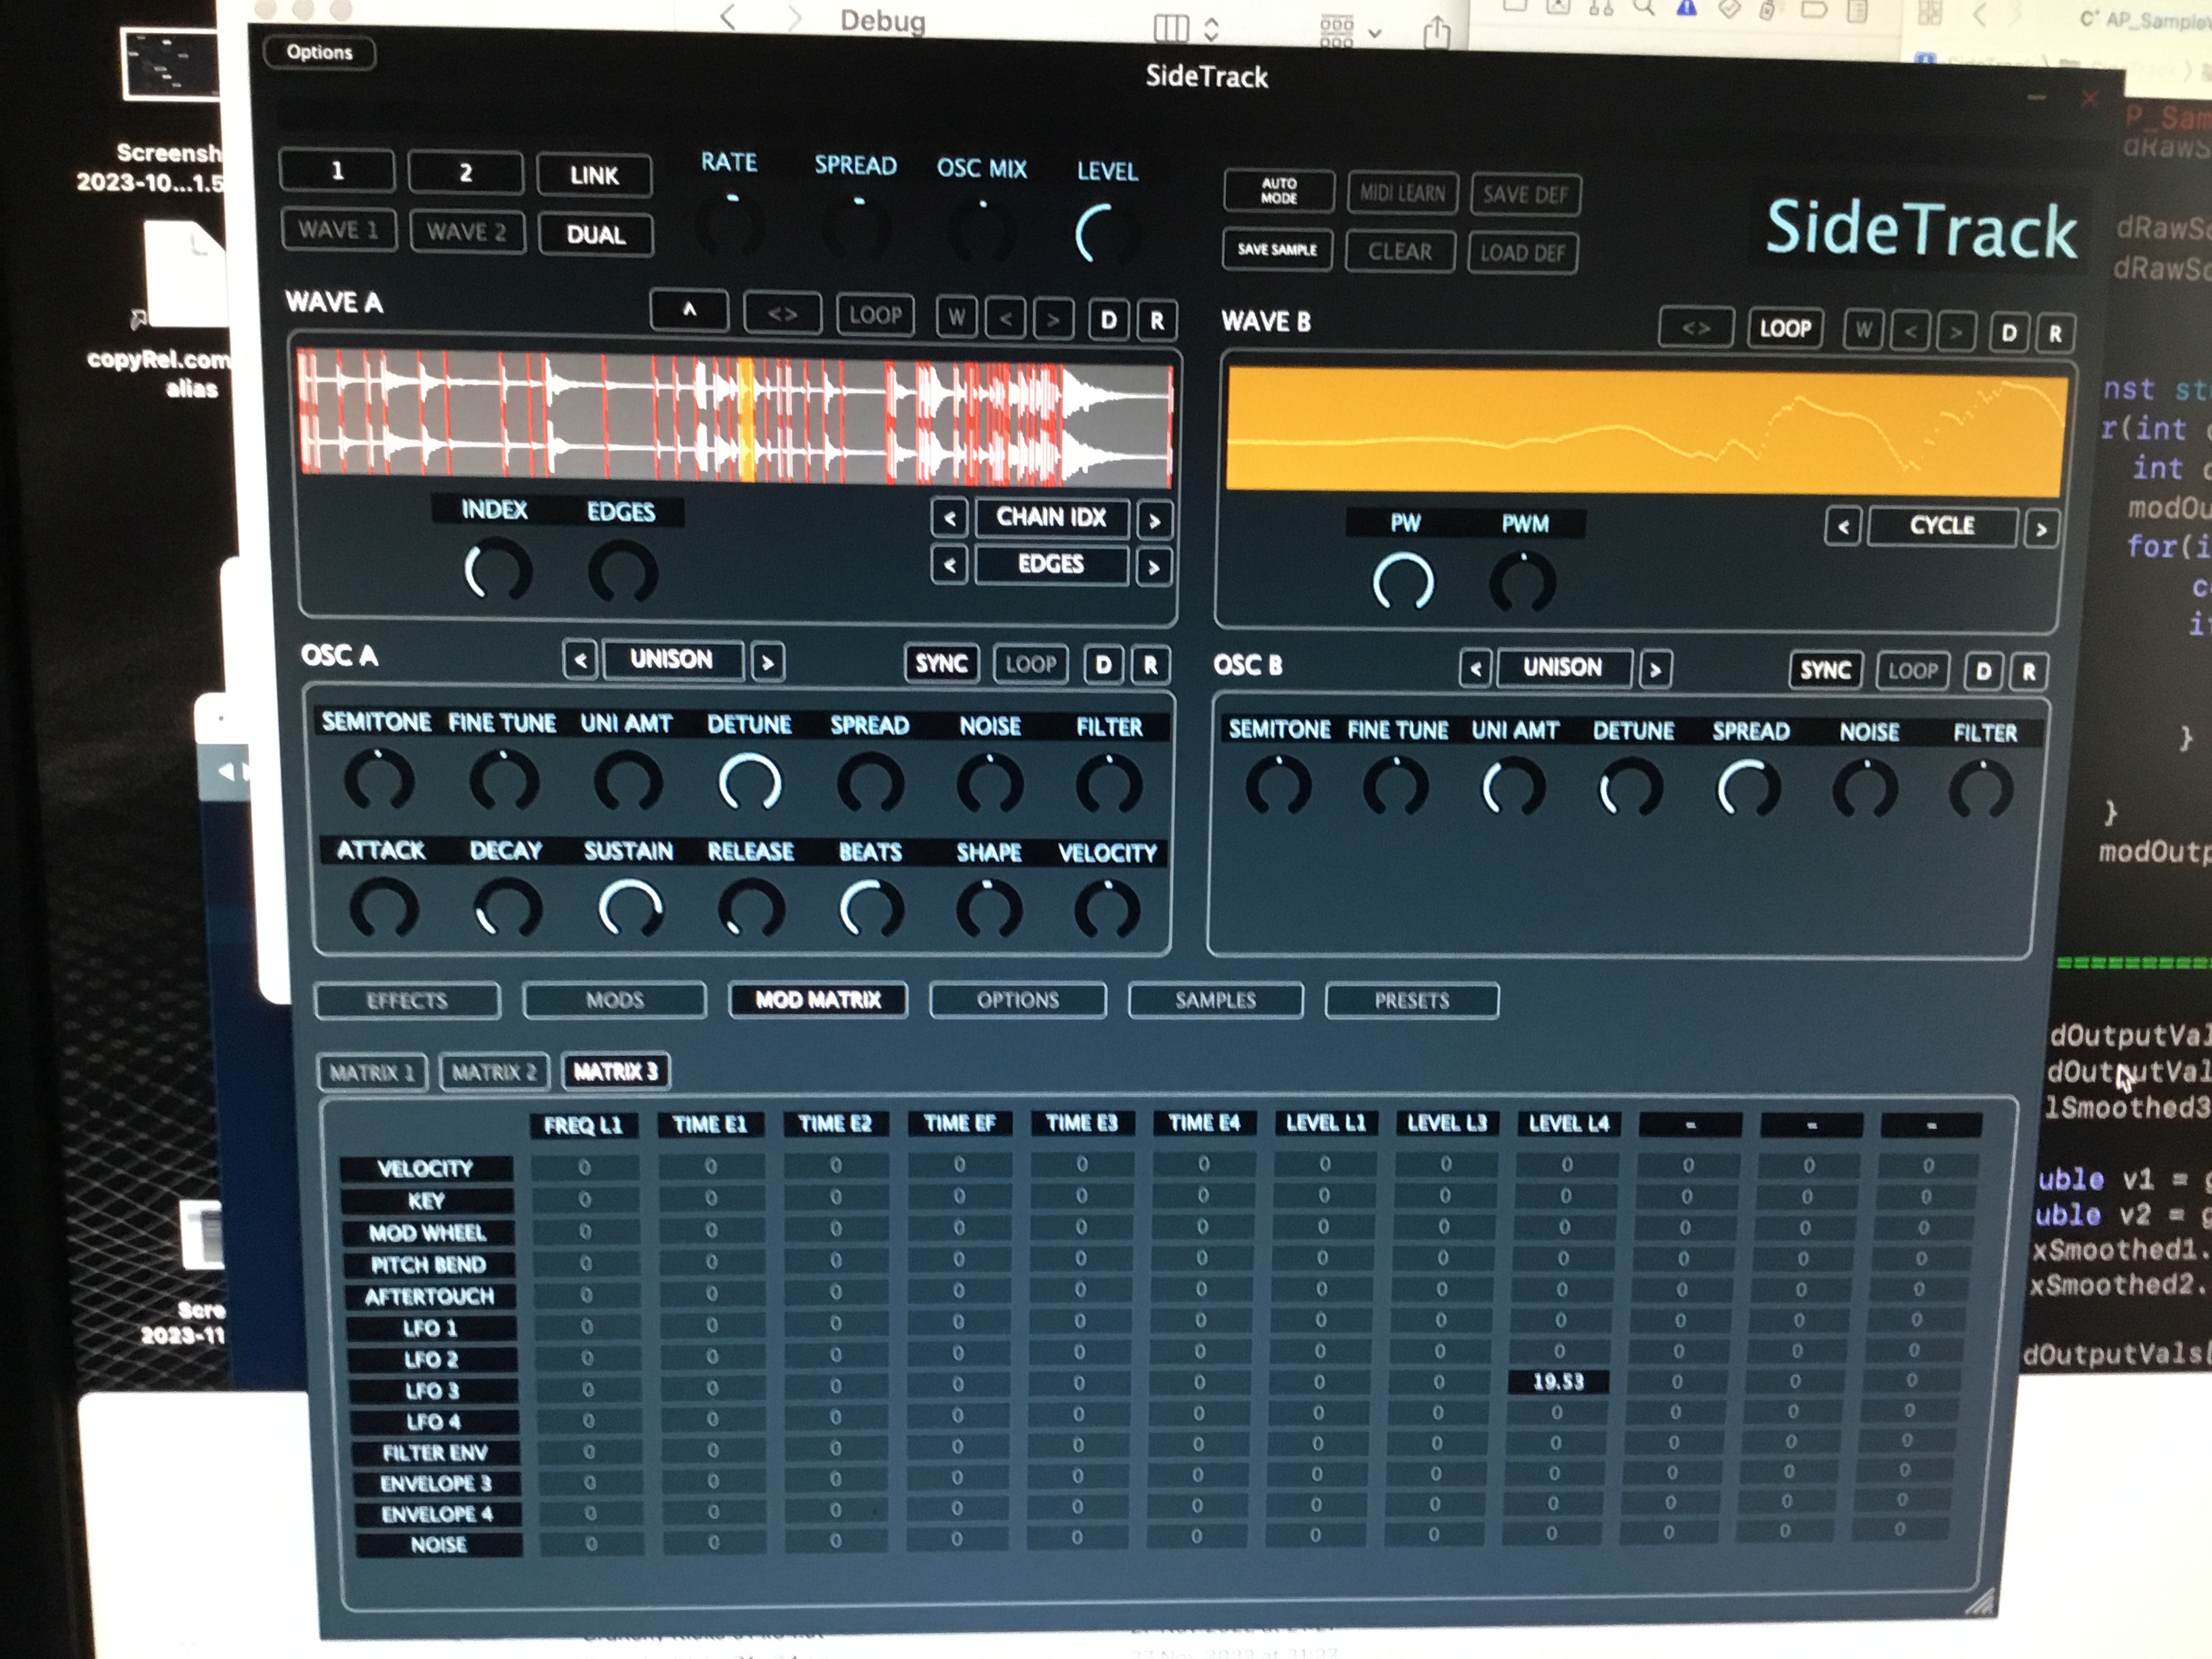This screenshot has height=1659, width=2212.
Task: Click inside the Wave A waveform display
Action: click(735, 417)
